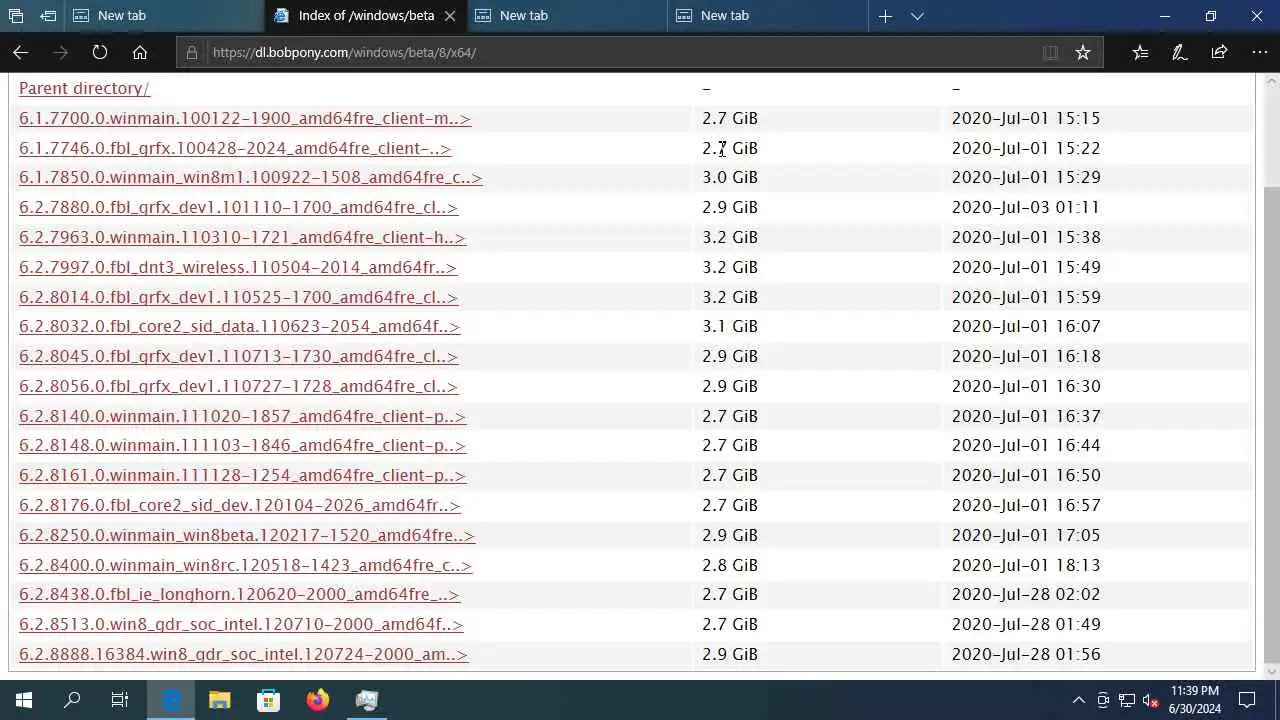
Task: Close the Index of /windows/beta tab
Action: tap(450, 16)
